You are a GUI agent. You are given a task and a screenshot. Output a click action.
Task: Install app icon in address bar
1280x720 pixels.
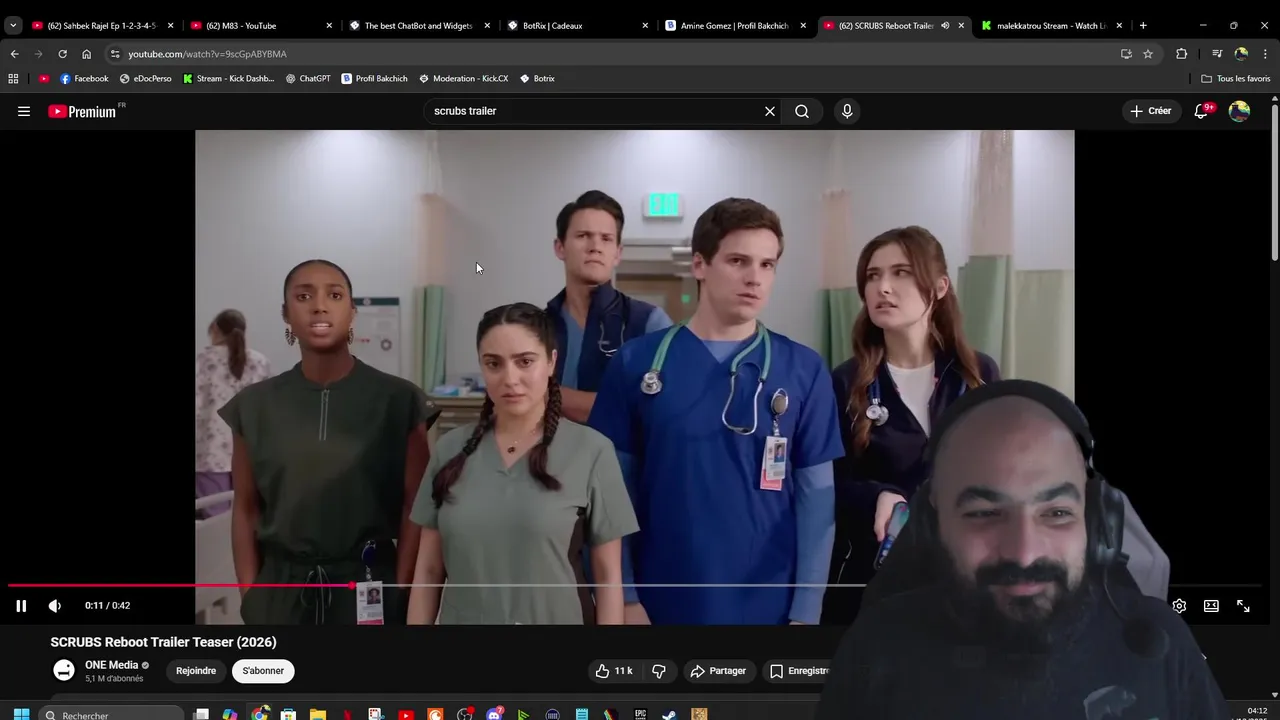[x=1126, y=54]
